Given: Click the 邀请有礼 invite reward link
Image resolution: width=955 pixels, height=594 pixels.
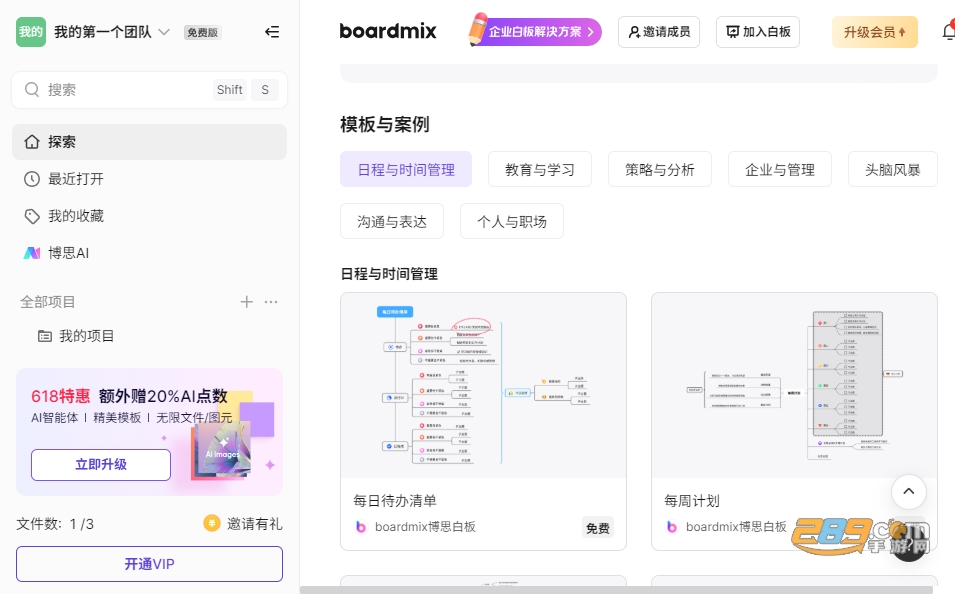Looking at the screenshot, I should point(255,524).
